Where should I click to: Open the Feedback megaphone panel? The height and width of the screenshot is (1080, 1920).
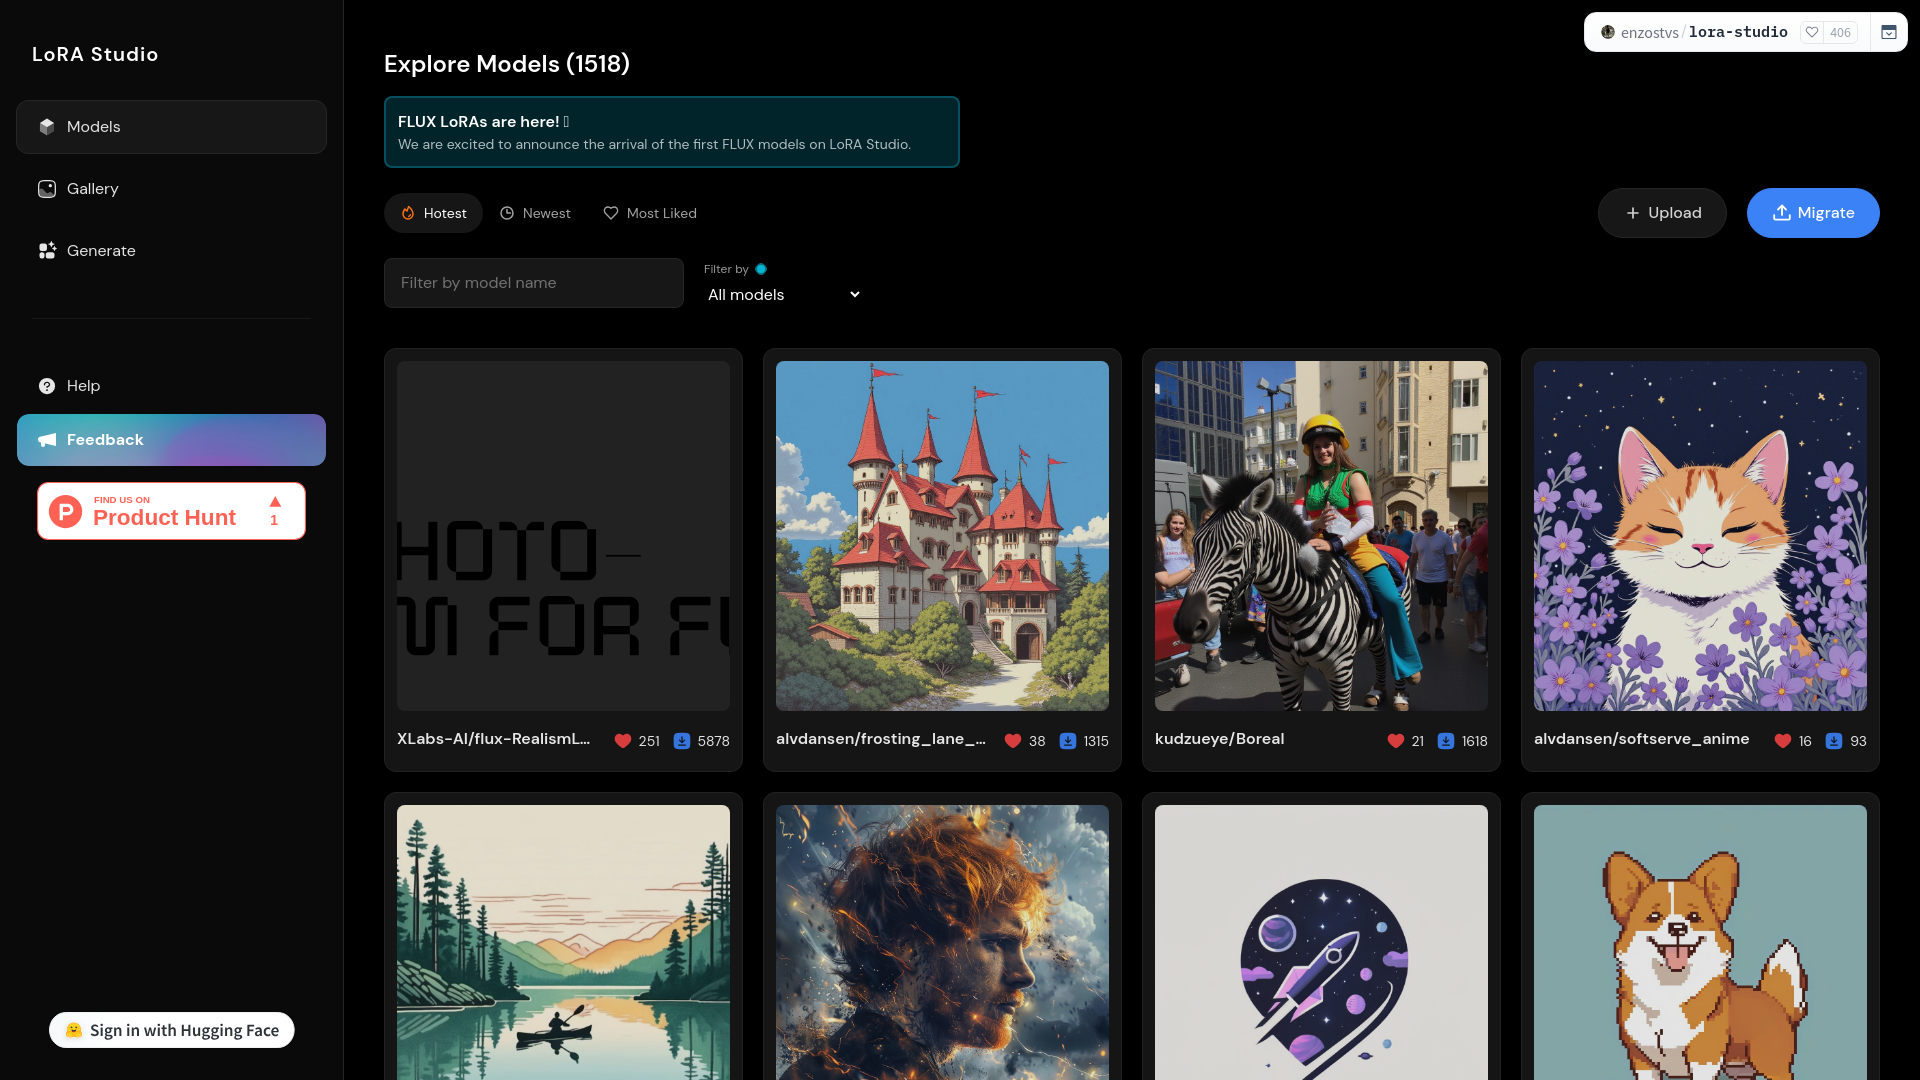(47, 440)
